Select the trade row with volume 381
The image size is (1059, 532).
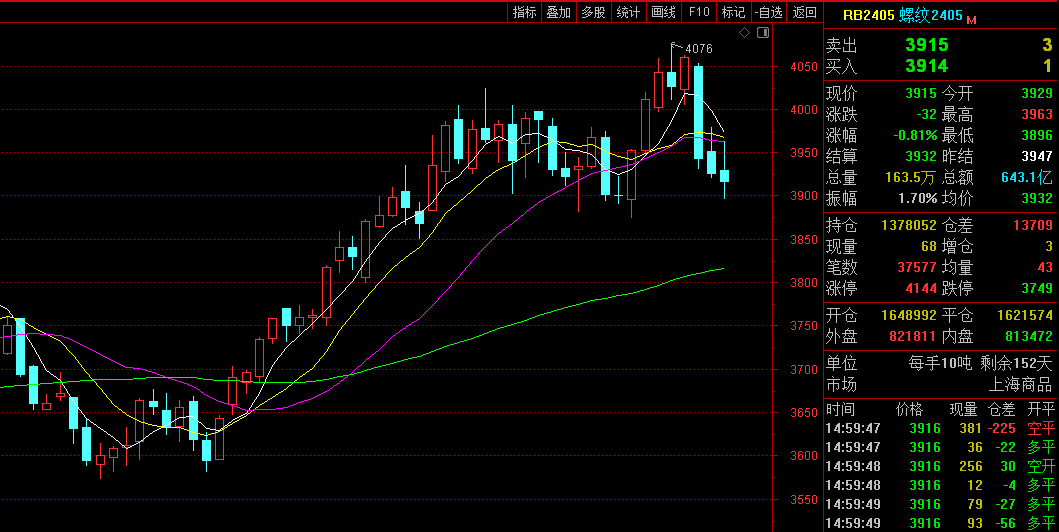click(938, 428)
